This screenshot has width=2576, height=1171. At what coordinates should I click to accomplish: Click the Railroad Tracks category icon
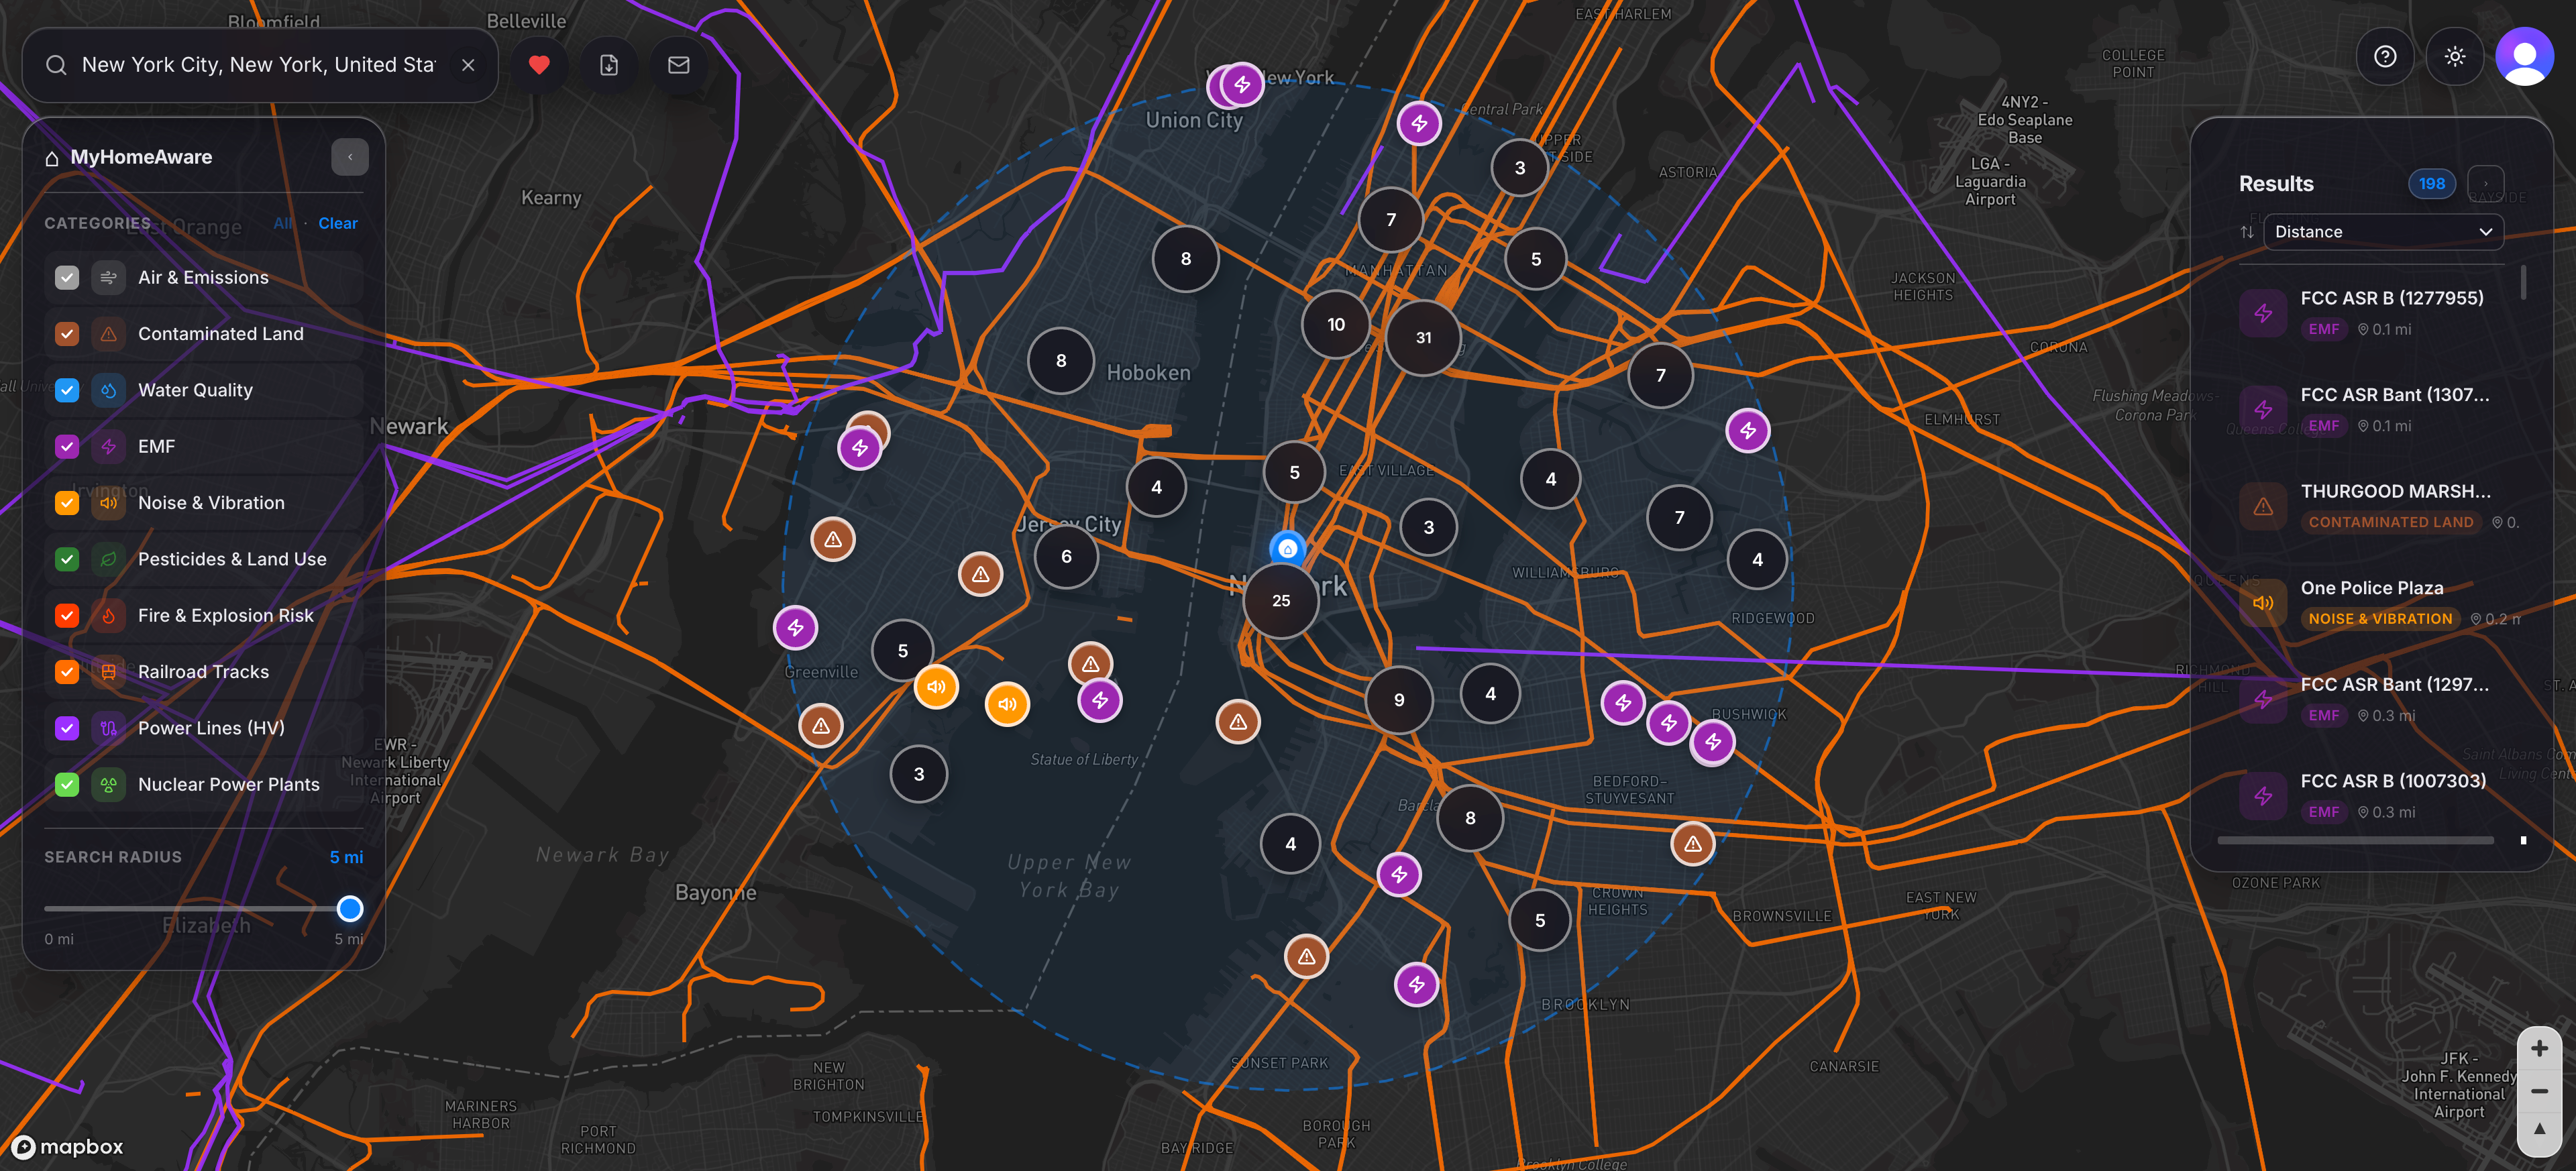tap(108, 672)
